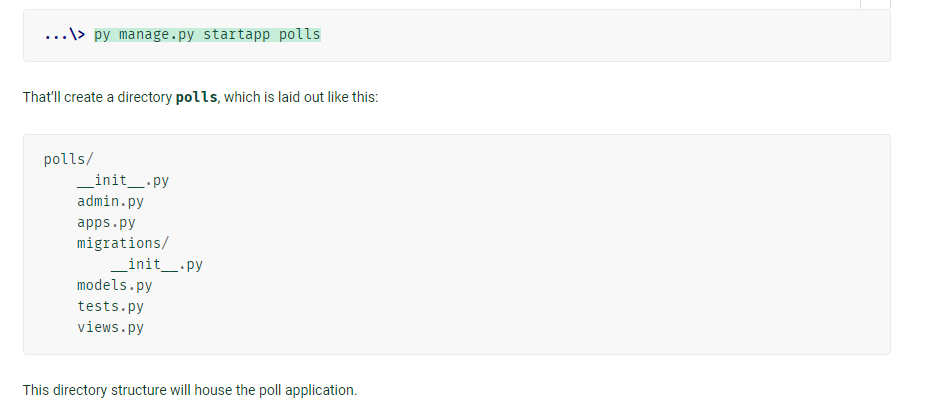Select the 'polls/' root directory line
937x417 pixels.
coord(69,160)
